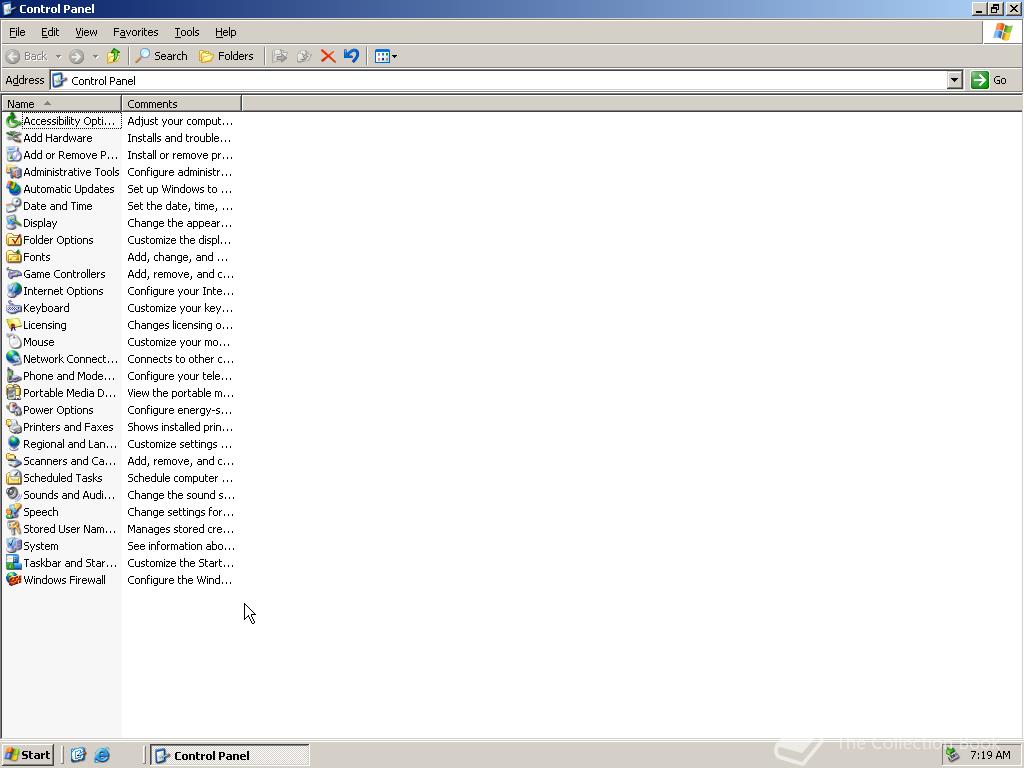Select the Internet Options icon
This screenshot has height=768, width=1024.
[14, 291]
